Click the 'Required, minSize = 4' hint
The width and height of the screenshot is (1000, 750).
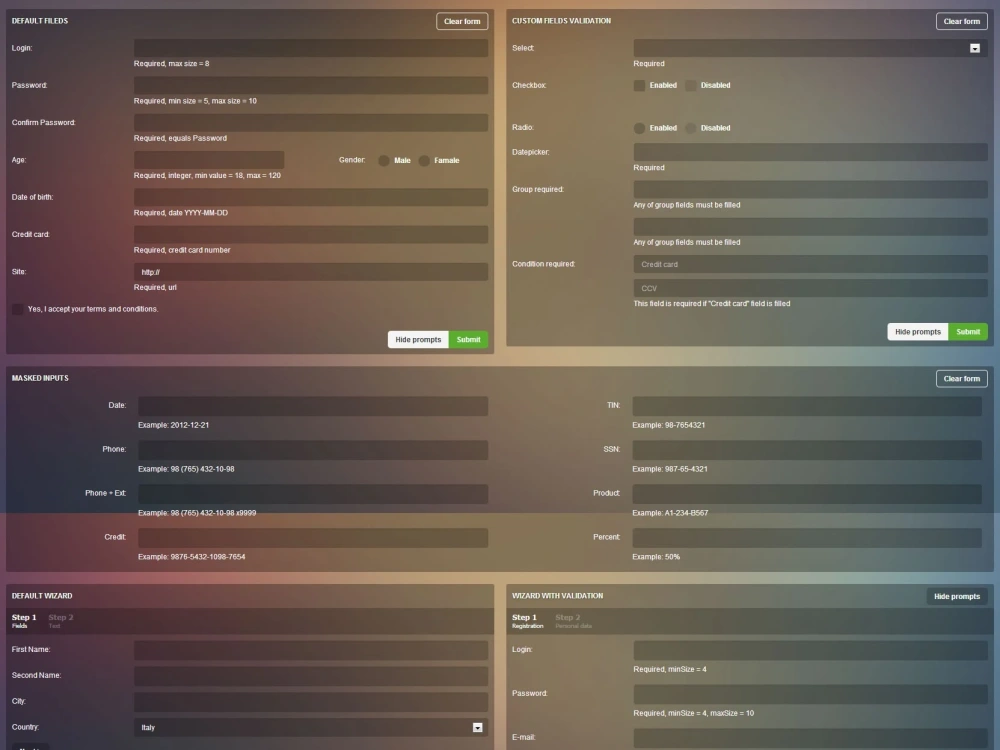tap(670, 670)
